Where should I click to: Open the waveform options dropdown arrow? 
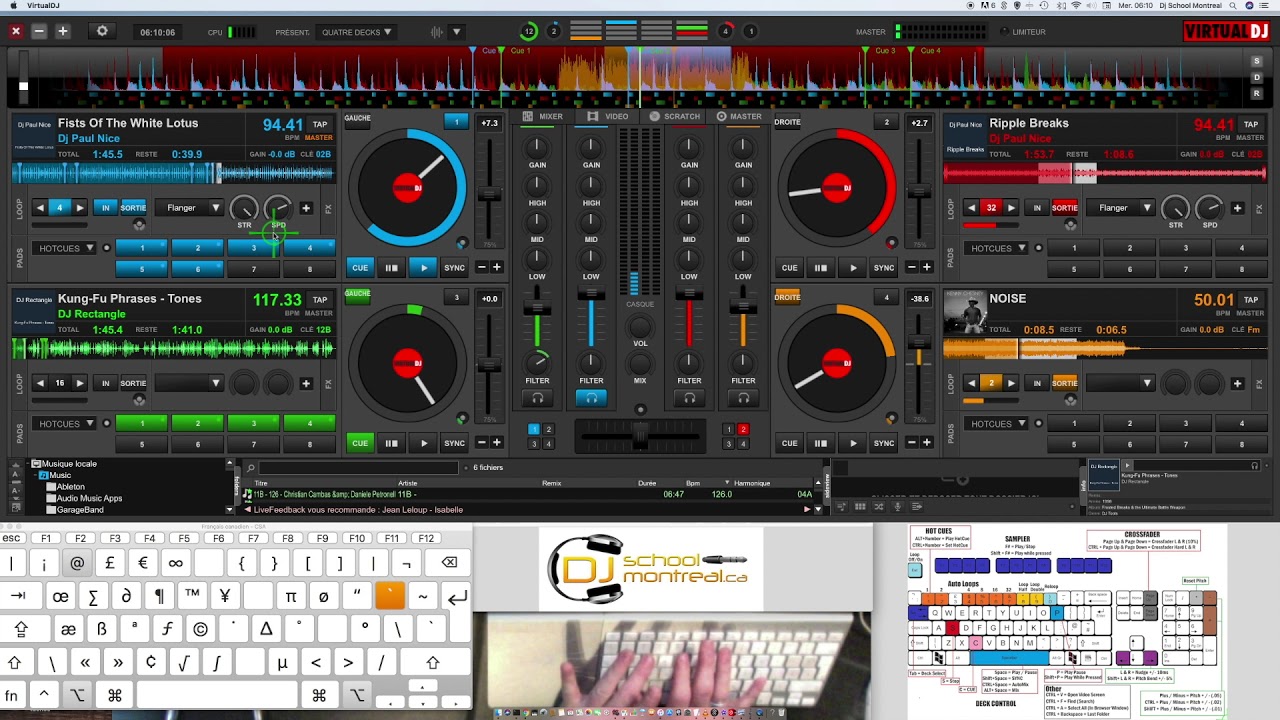[456, 32]
